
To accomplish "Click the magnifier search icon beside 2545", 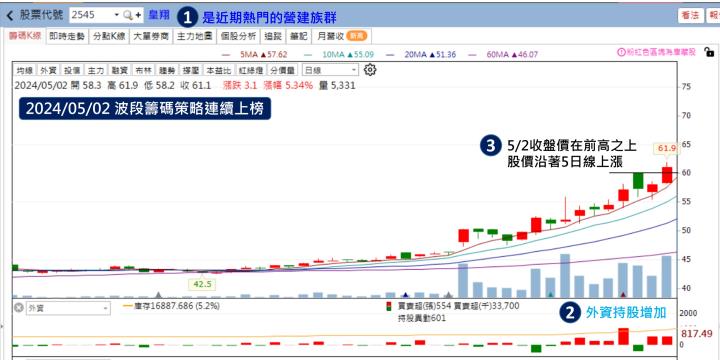I will (128, 15).
